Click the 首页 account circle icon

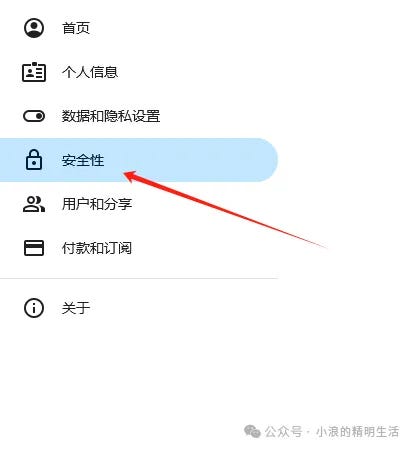click(x=34, y=28)
